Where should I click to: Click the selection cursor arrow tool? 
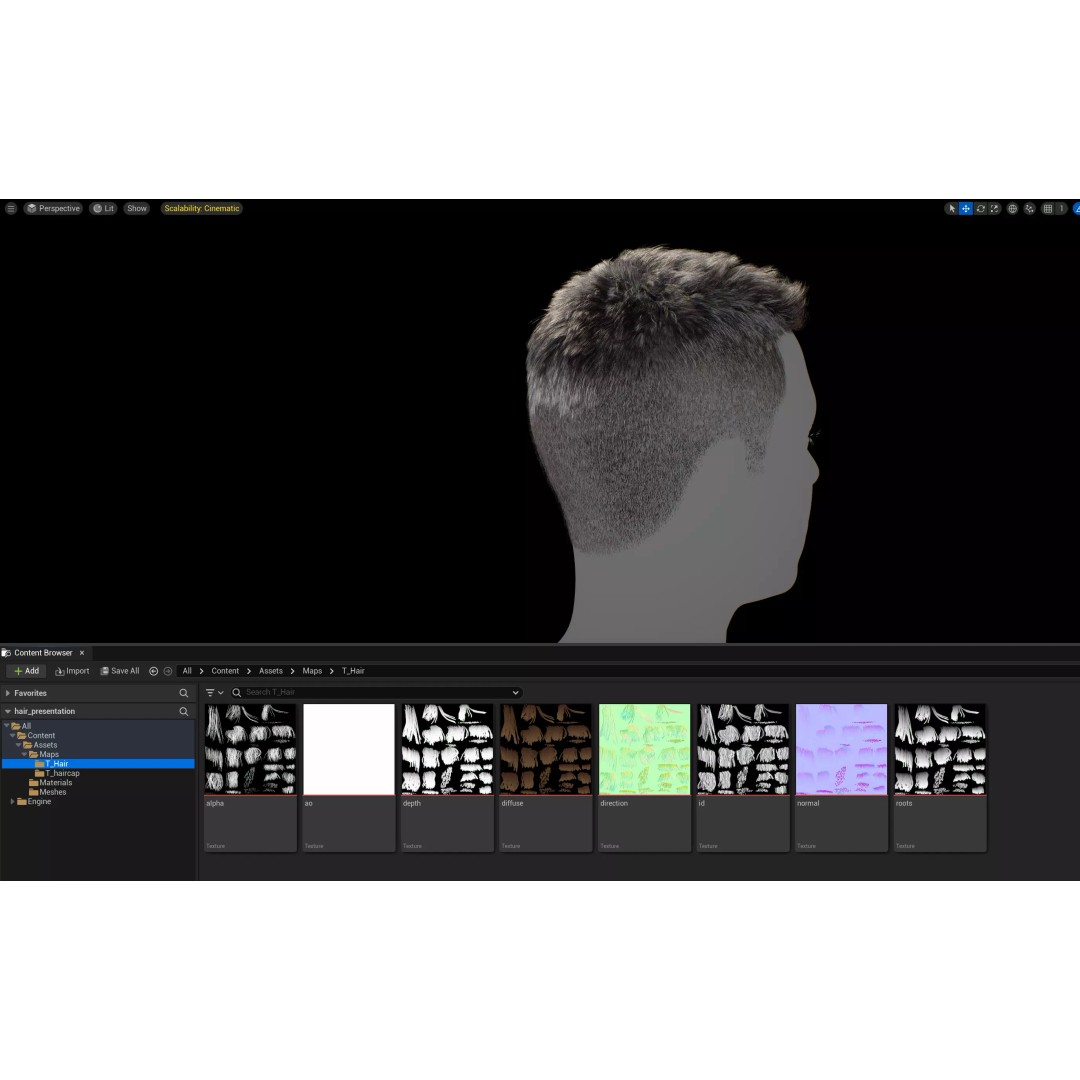952,209
